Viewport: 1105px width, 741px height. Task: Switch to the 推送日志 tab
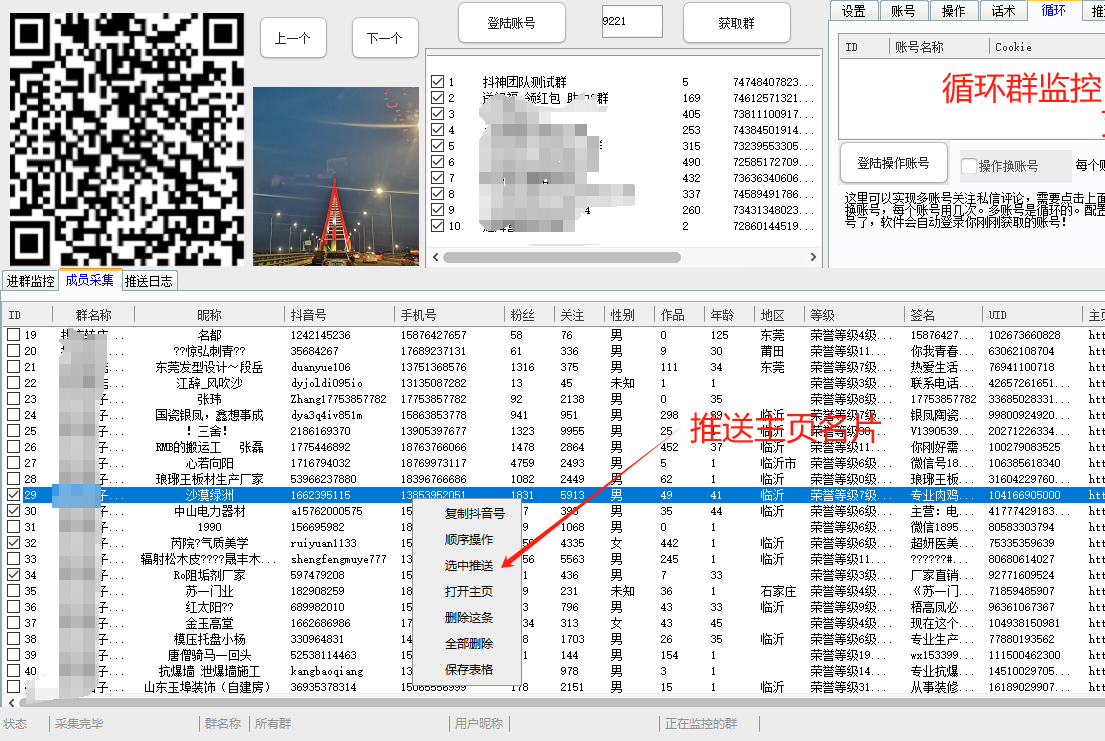[149, 282]
